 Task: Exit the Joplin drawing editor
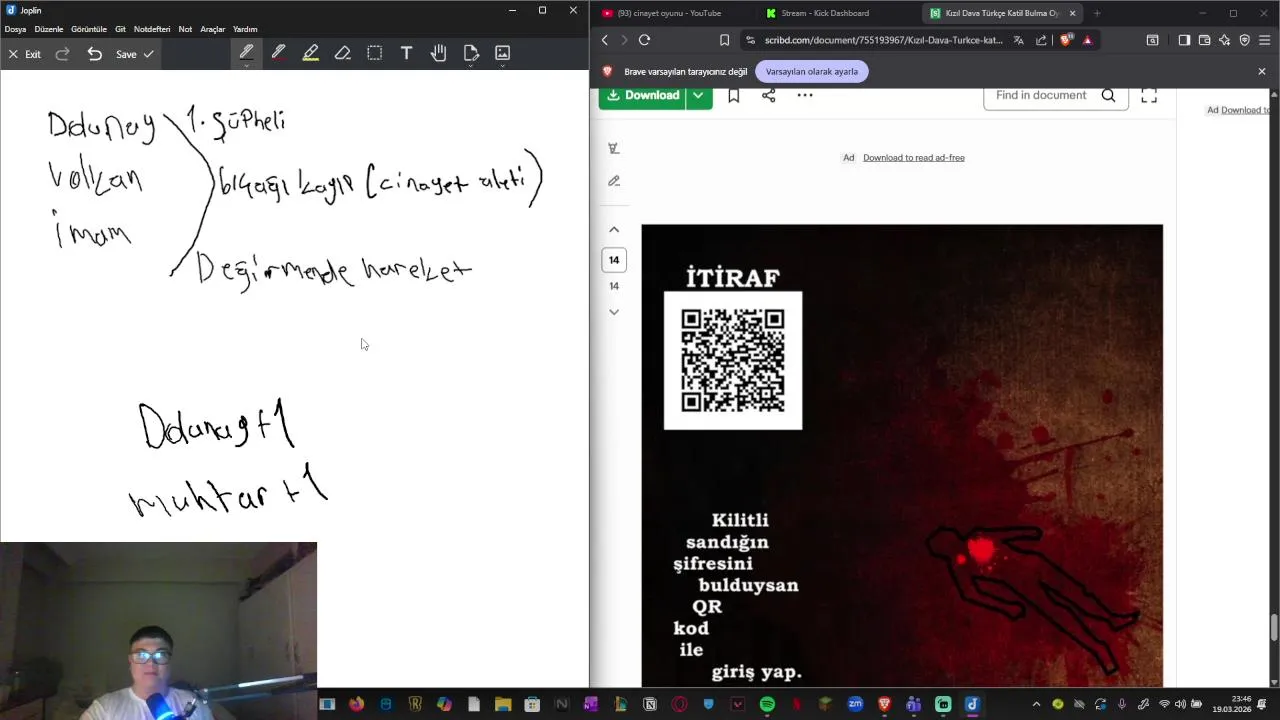[x=24, y=54]
